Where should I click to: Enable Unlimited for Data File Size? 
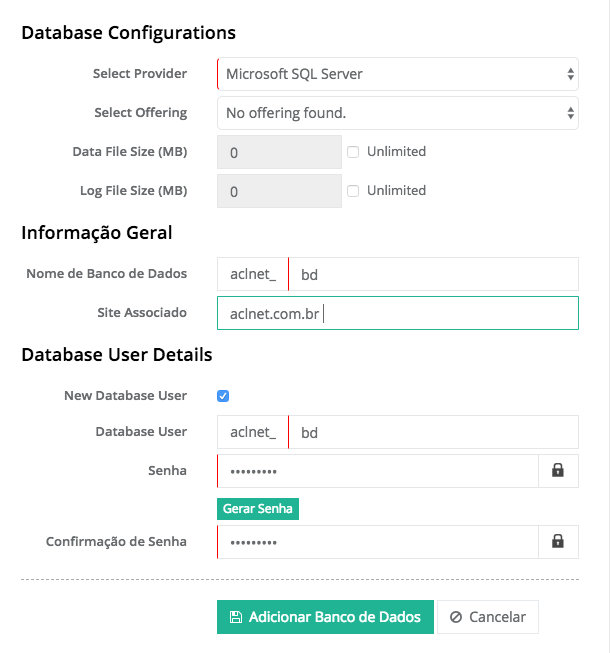(x=353, y=152)
